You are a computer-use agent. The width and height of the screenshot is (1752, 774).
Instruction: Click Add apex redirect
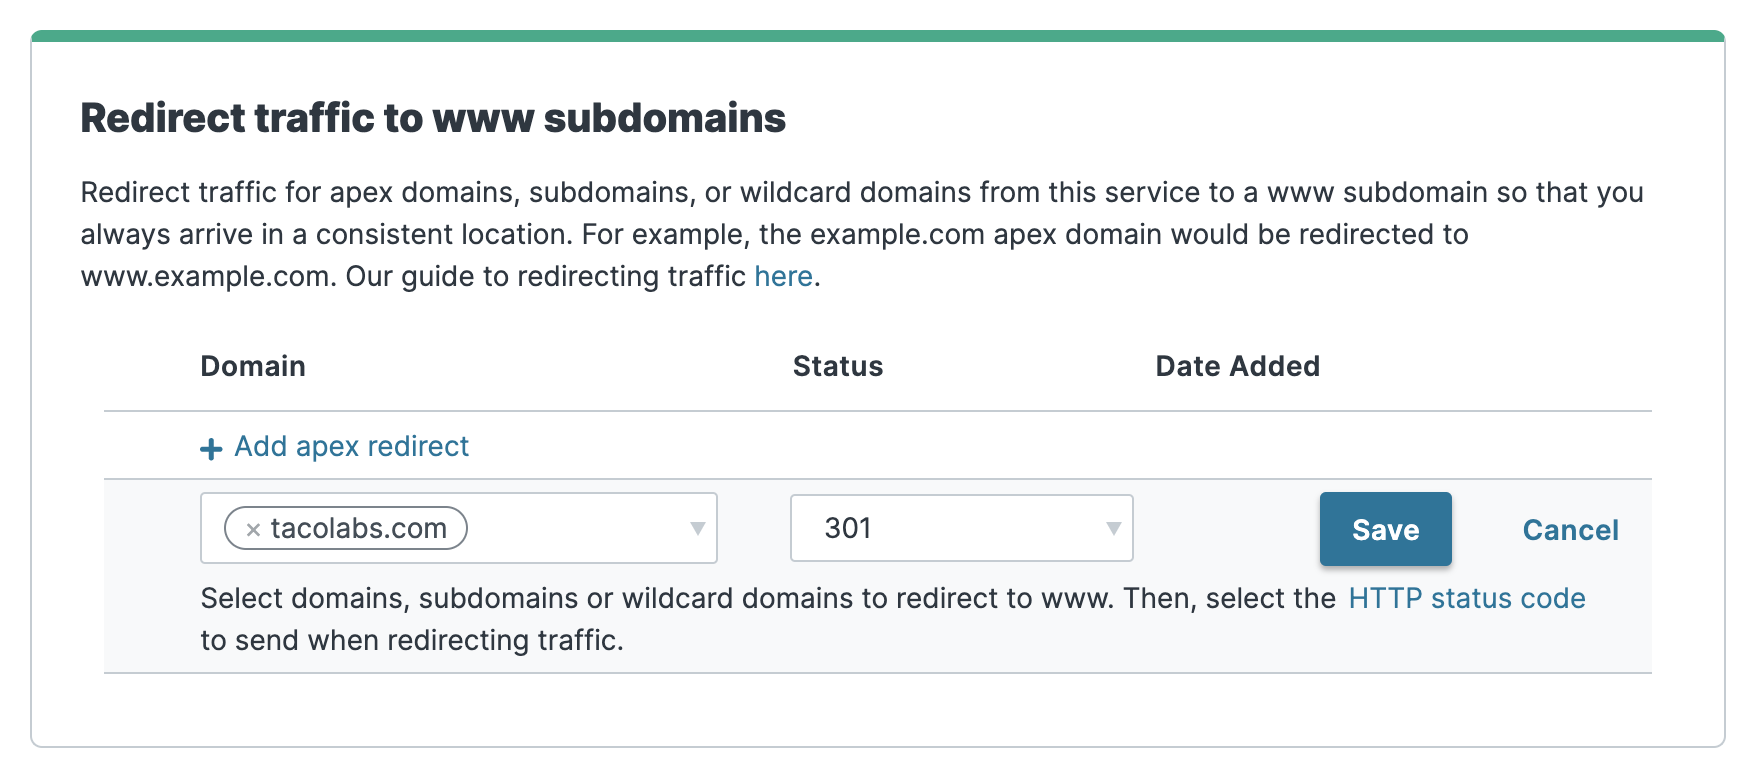pos(350,447)
